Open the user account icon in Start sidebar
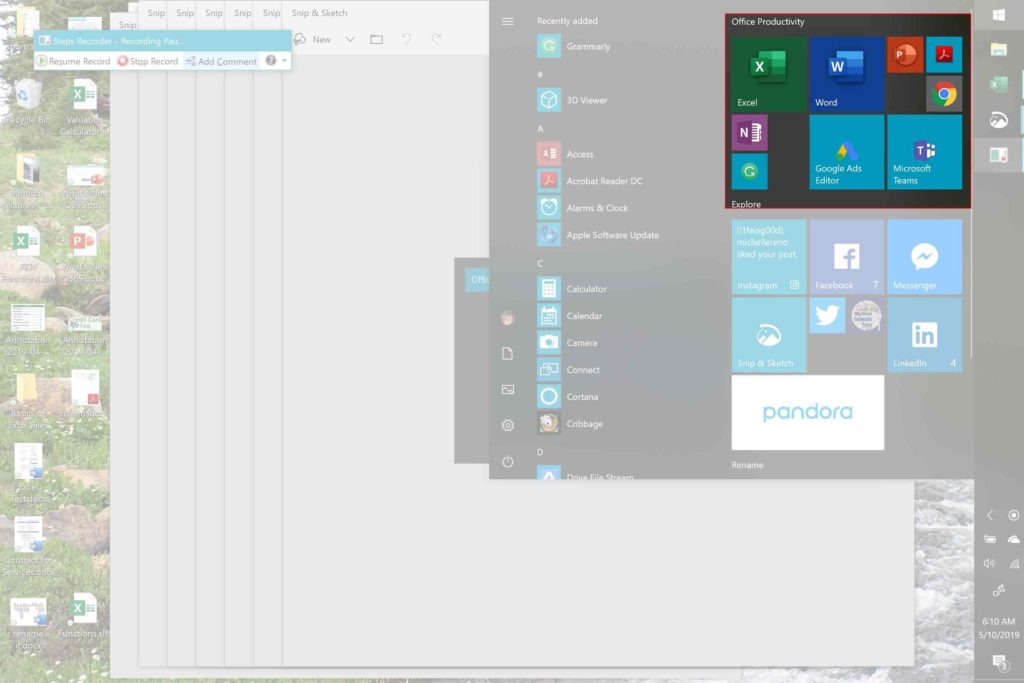This screenshot has width=1024, height=683. [x=507, y=319]
